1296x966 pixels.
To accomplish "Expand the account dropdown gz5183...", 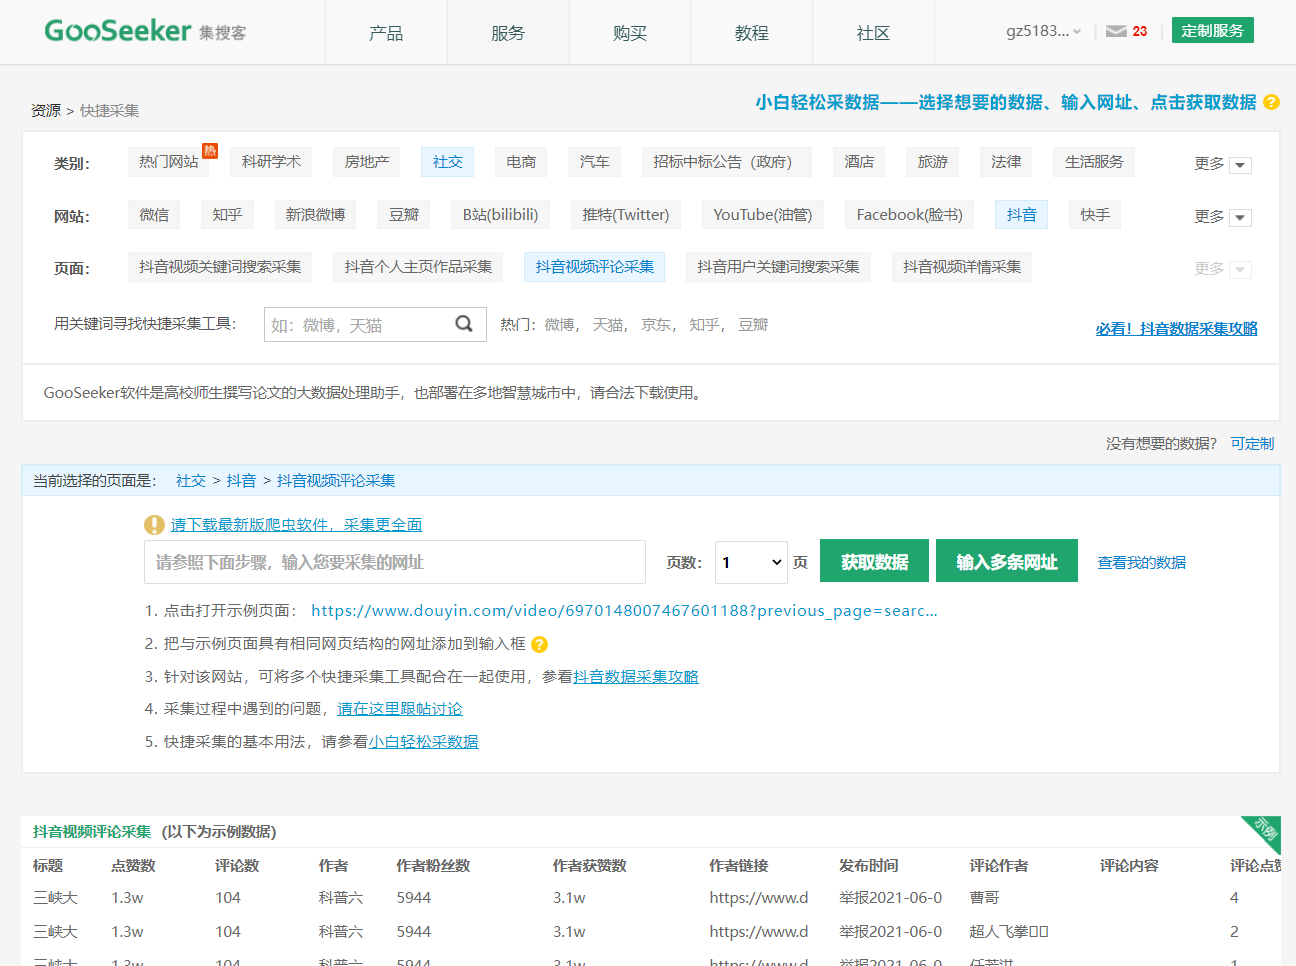I will pyautogui.click(x=1043, y=31).
